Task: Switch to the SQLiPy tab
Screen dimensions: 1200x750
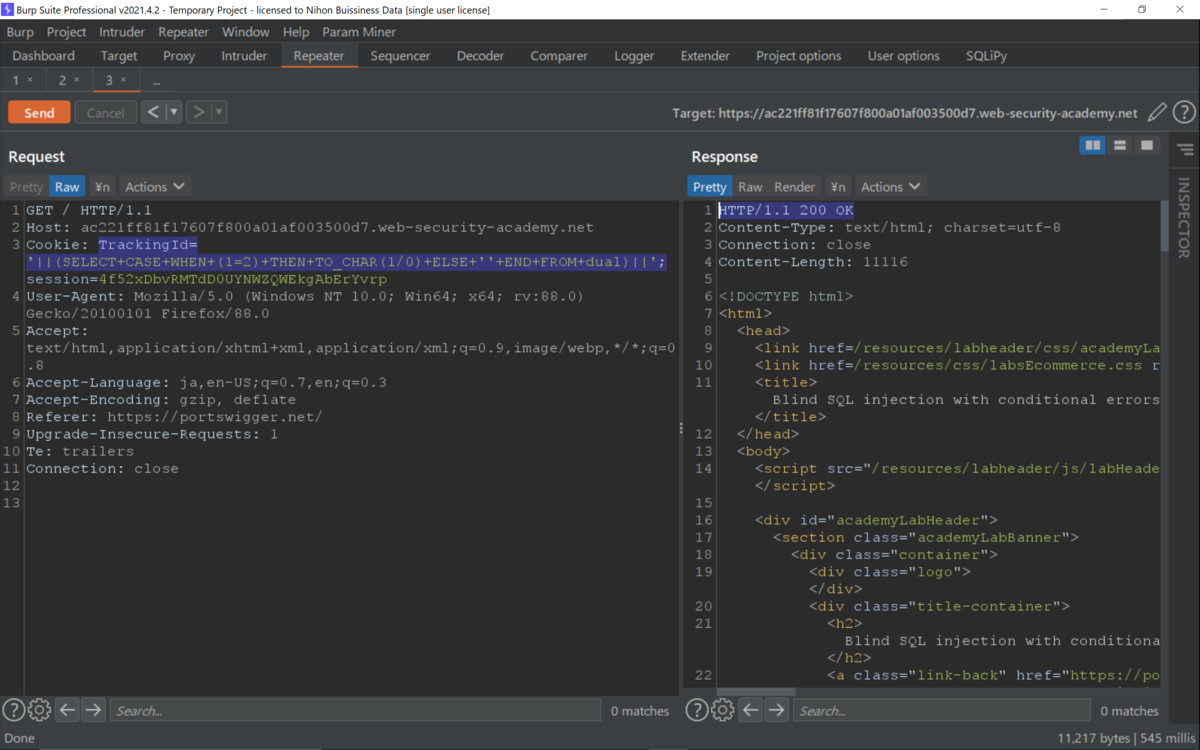Action: pyautogui.click(x=986, y=56)
